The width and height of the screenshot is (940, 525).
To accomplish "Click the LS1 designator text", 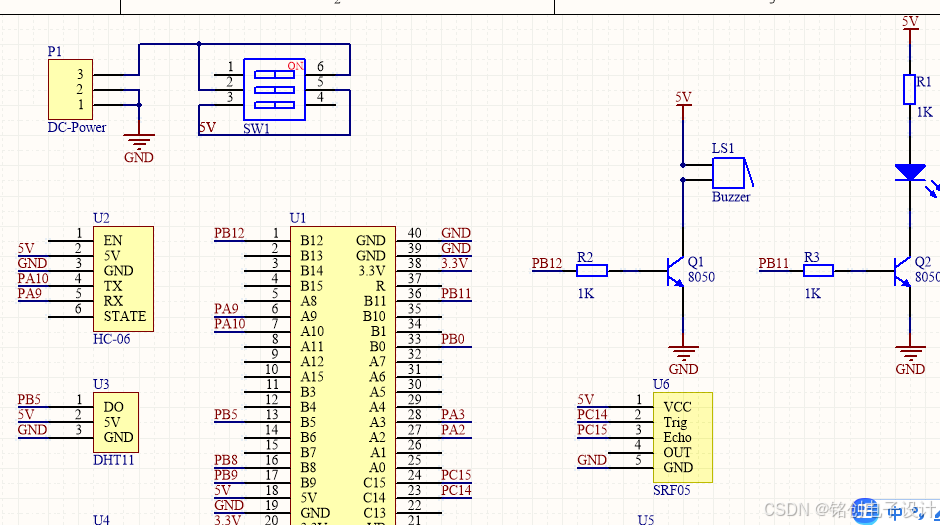I will pyautogui.click(x=722, y=149).
